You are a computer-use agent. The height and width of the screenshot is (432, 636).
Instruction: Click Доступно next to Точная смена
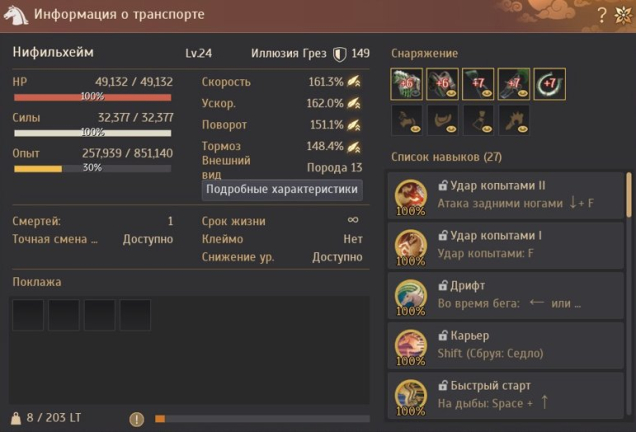click(x=148, y=239)
